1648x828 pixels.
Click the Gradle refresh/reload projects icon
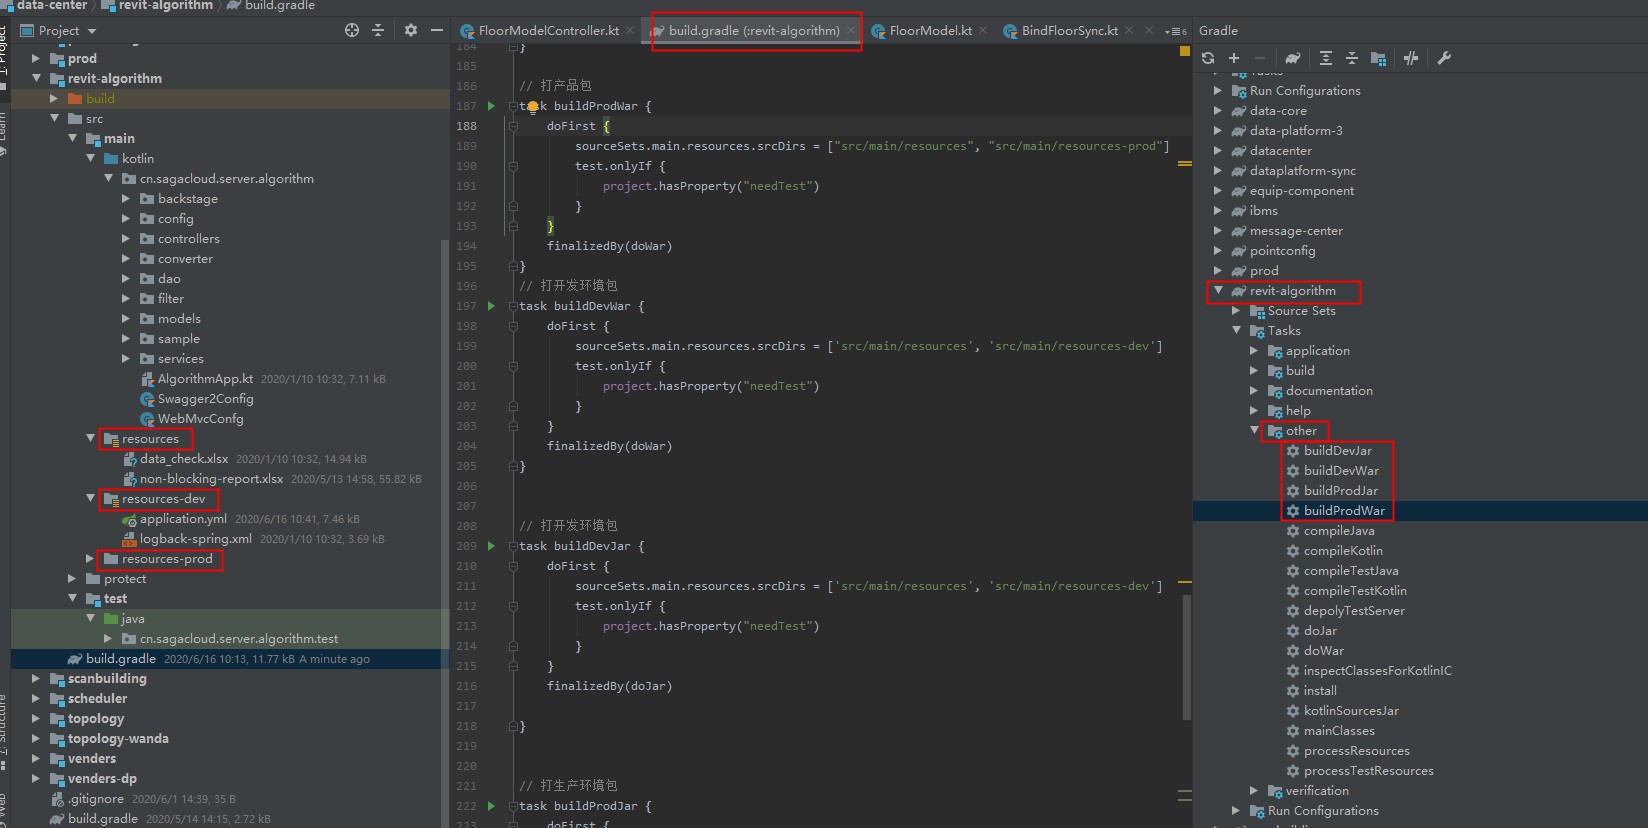1208,58
